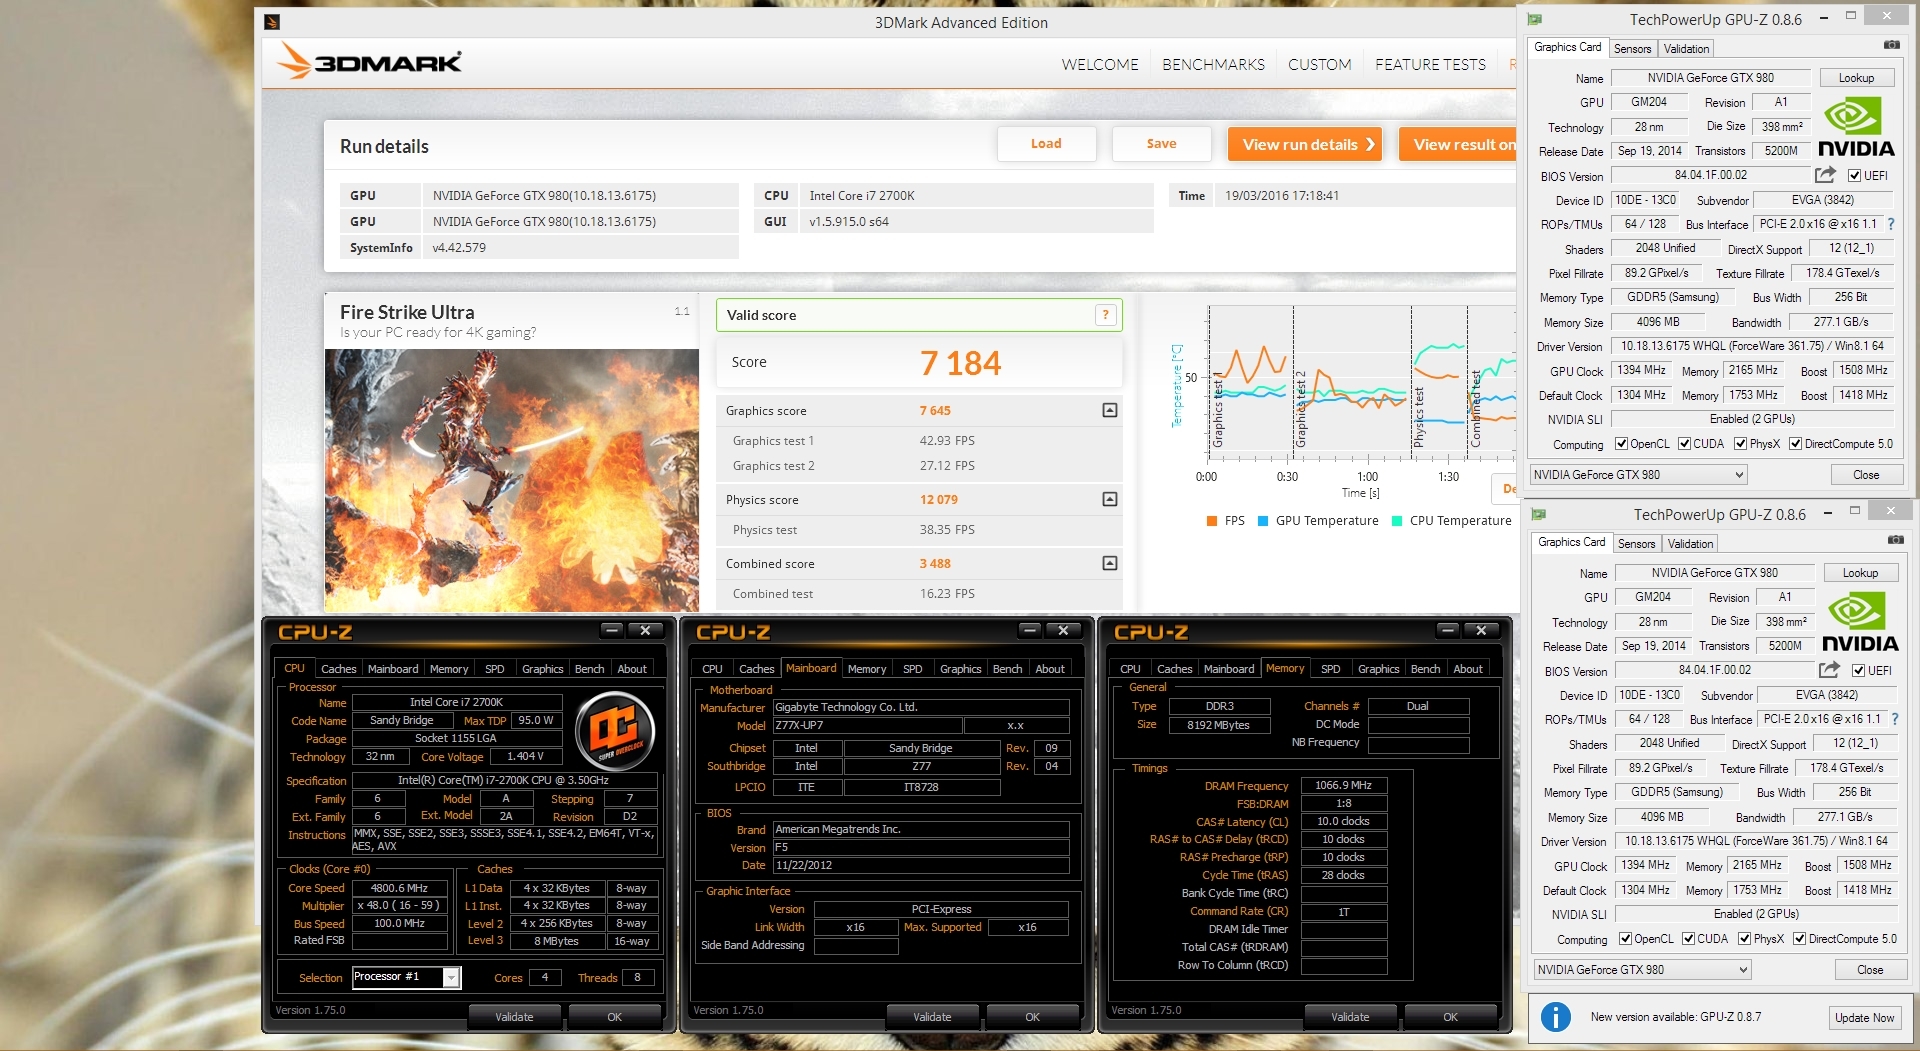The width and height of the screenshot is (1920, 1051).
Task: Click the NVIDIA logo in lower GPU-Z window
Action: (1860, 622)
